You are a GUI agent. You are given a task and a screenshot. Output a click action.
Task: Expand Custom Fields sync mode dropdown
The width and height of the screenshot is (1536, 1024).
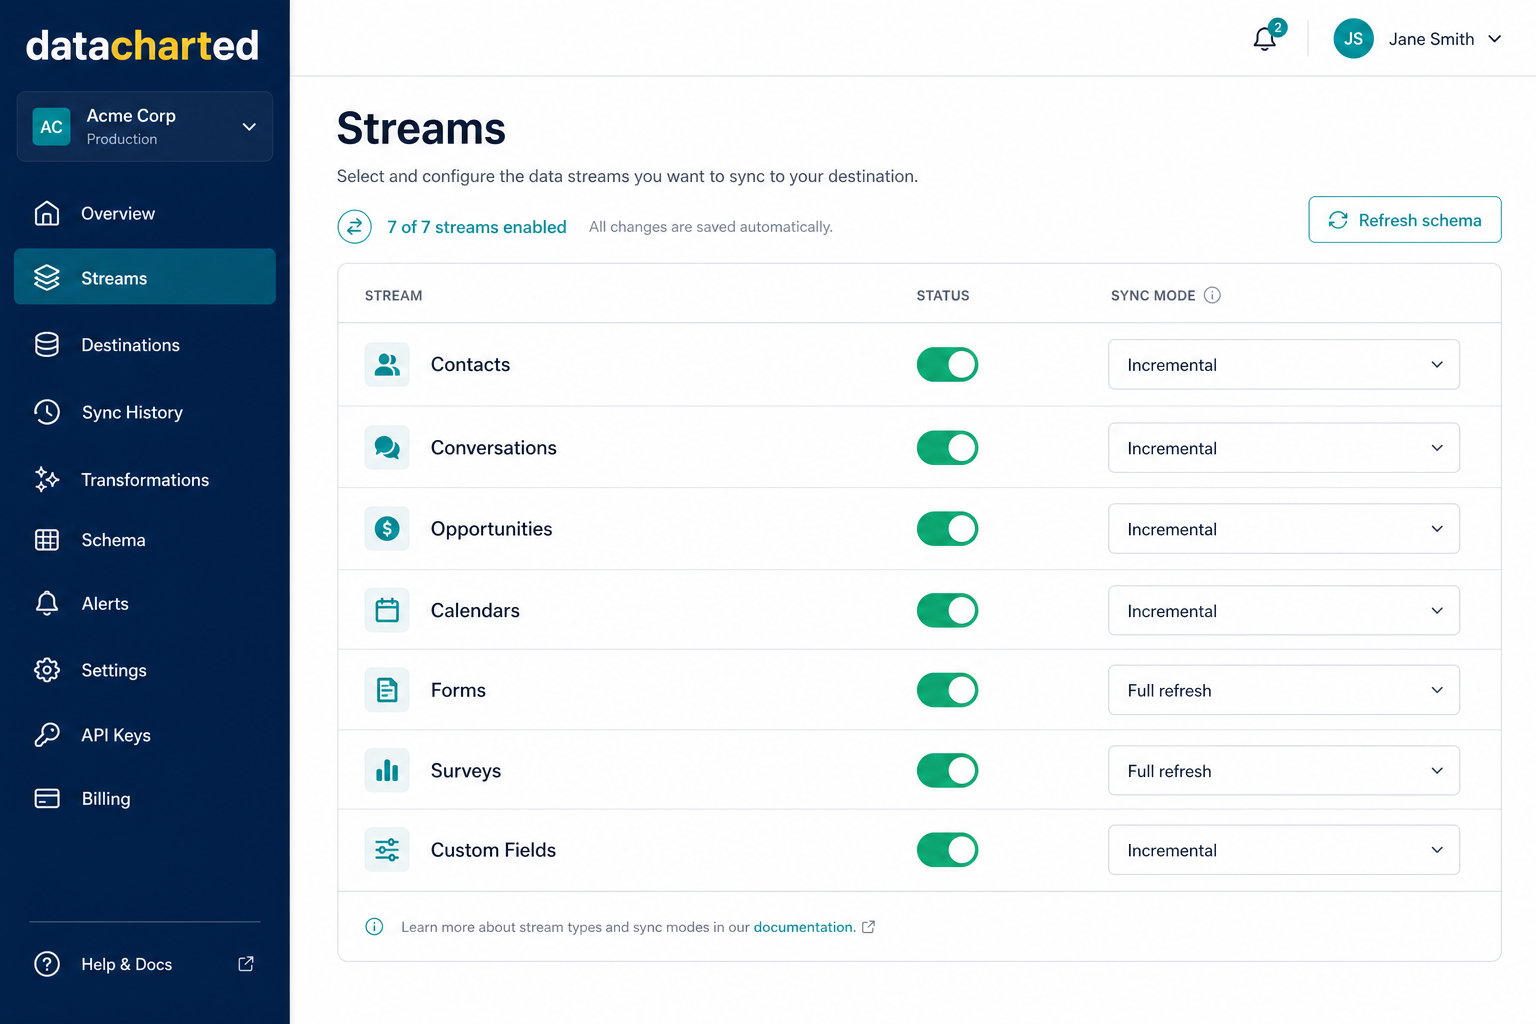1284,850
